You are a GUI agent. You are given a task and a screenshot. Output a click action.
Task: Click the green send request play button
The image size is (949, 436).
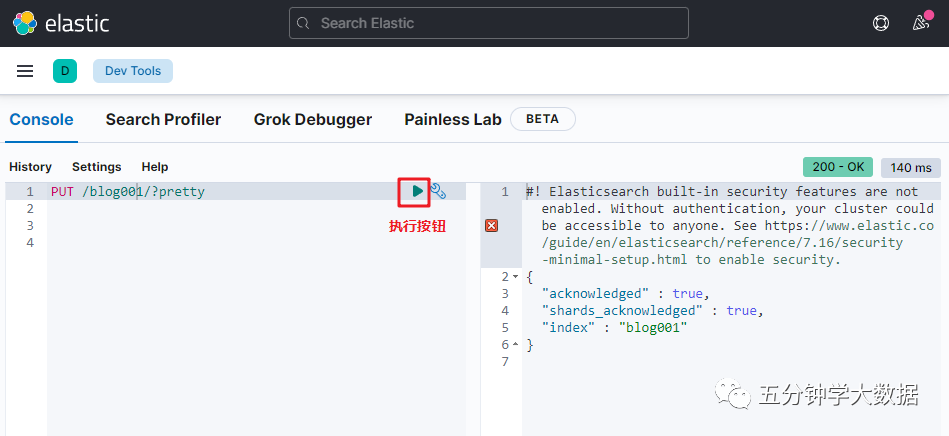pyautogui.click(x=417, y=191)
